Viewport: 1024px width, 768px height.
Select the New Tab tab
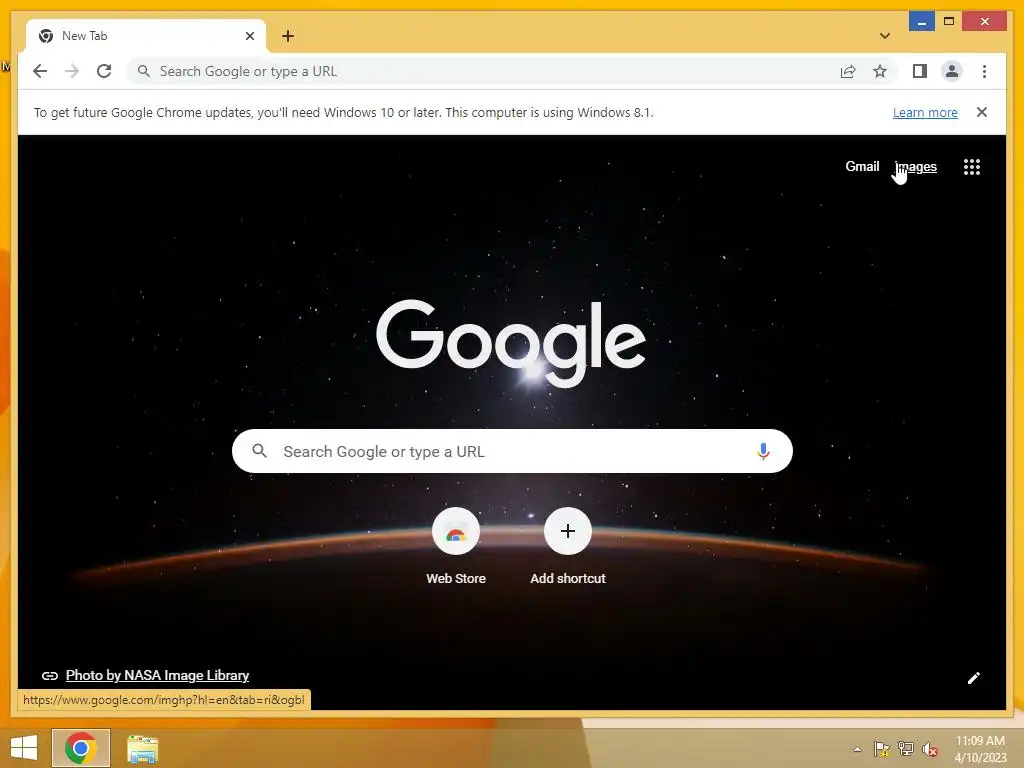(x=146, y=36)
